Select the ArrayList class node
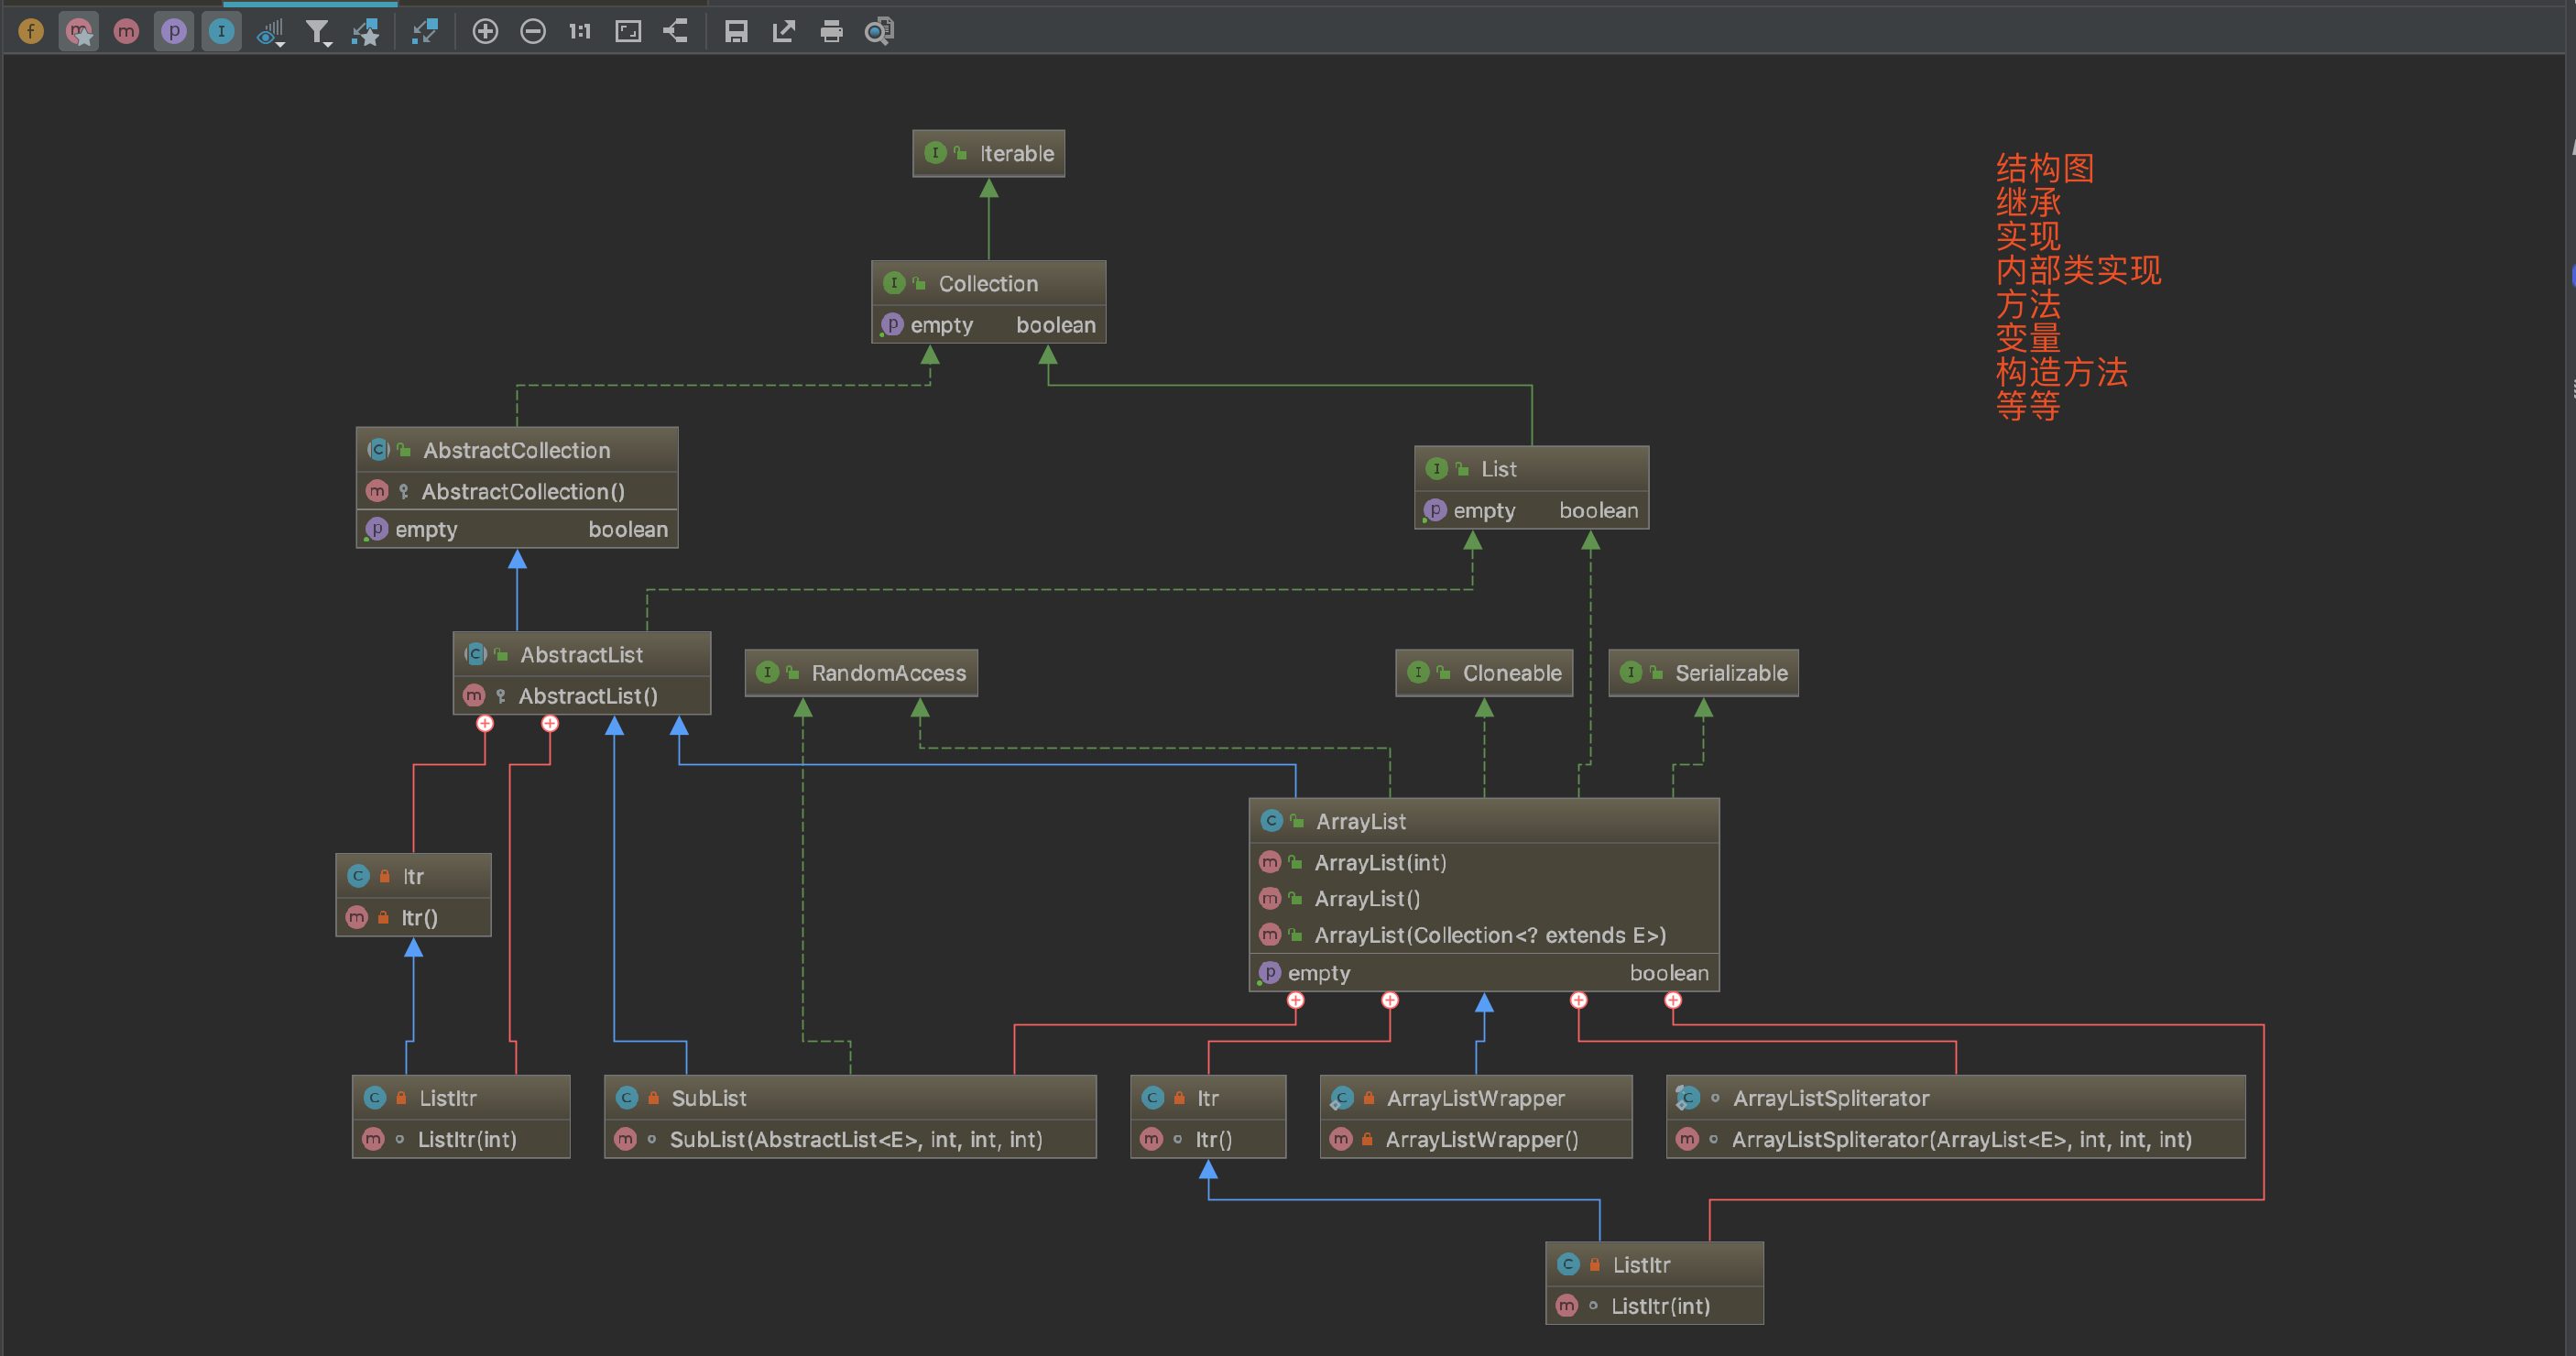The width and height of the screenshot is (2576, 1356). pos(1360,821)
